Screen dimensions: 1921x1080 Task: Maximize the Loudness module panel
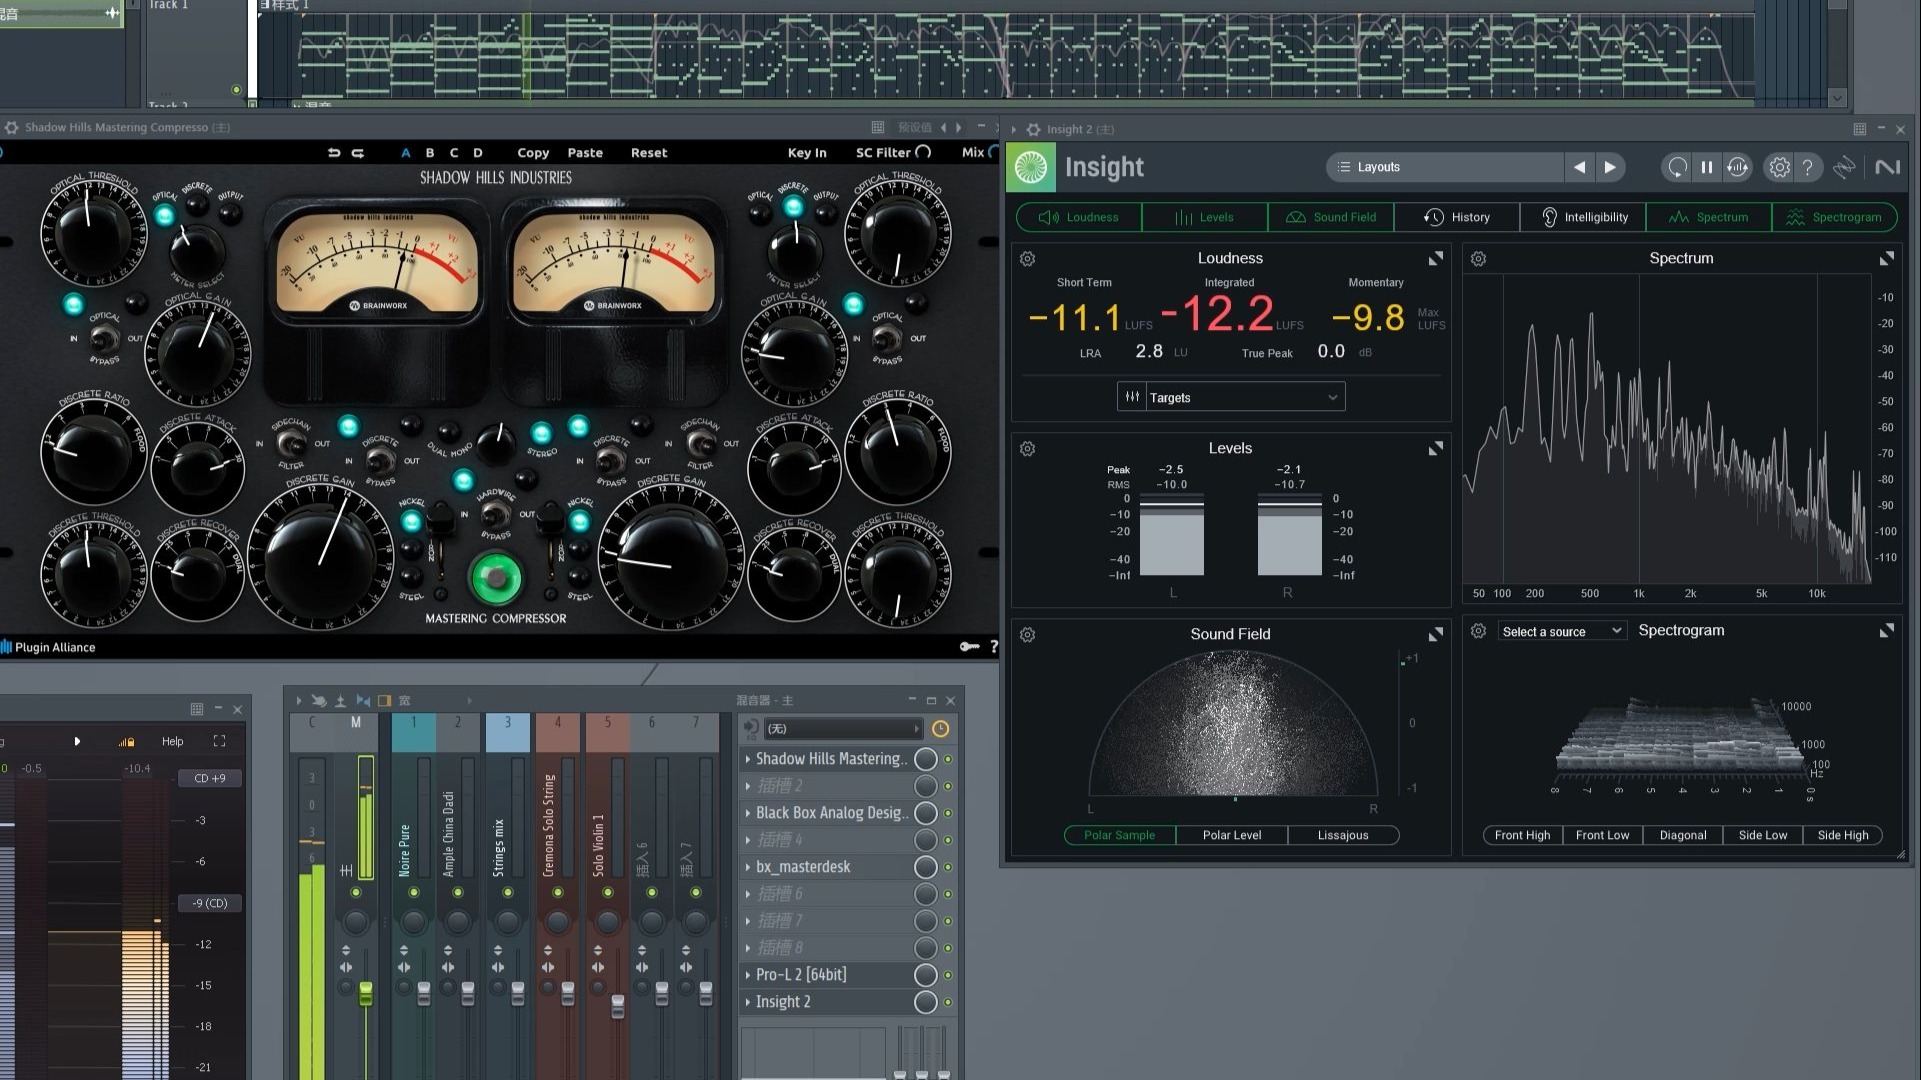[1436, 259]
